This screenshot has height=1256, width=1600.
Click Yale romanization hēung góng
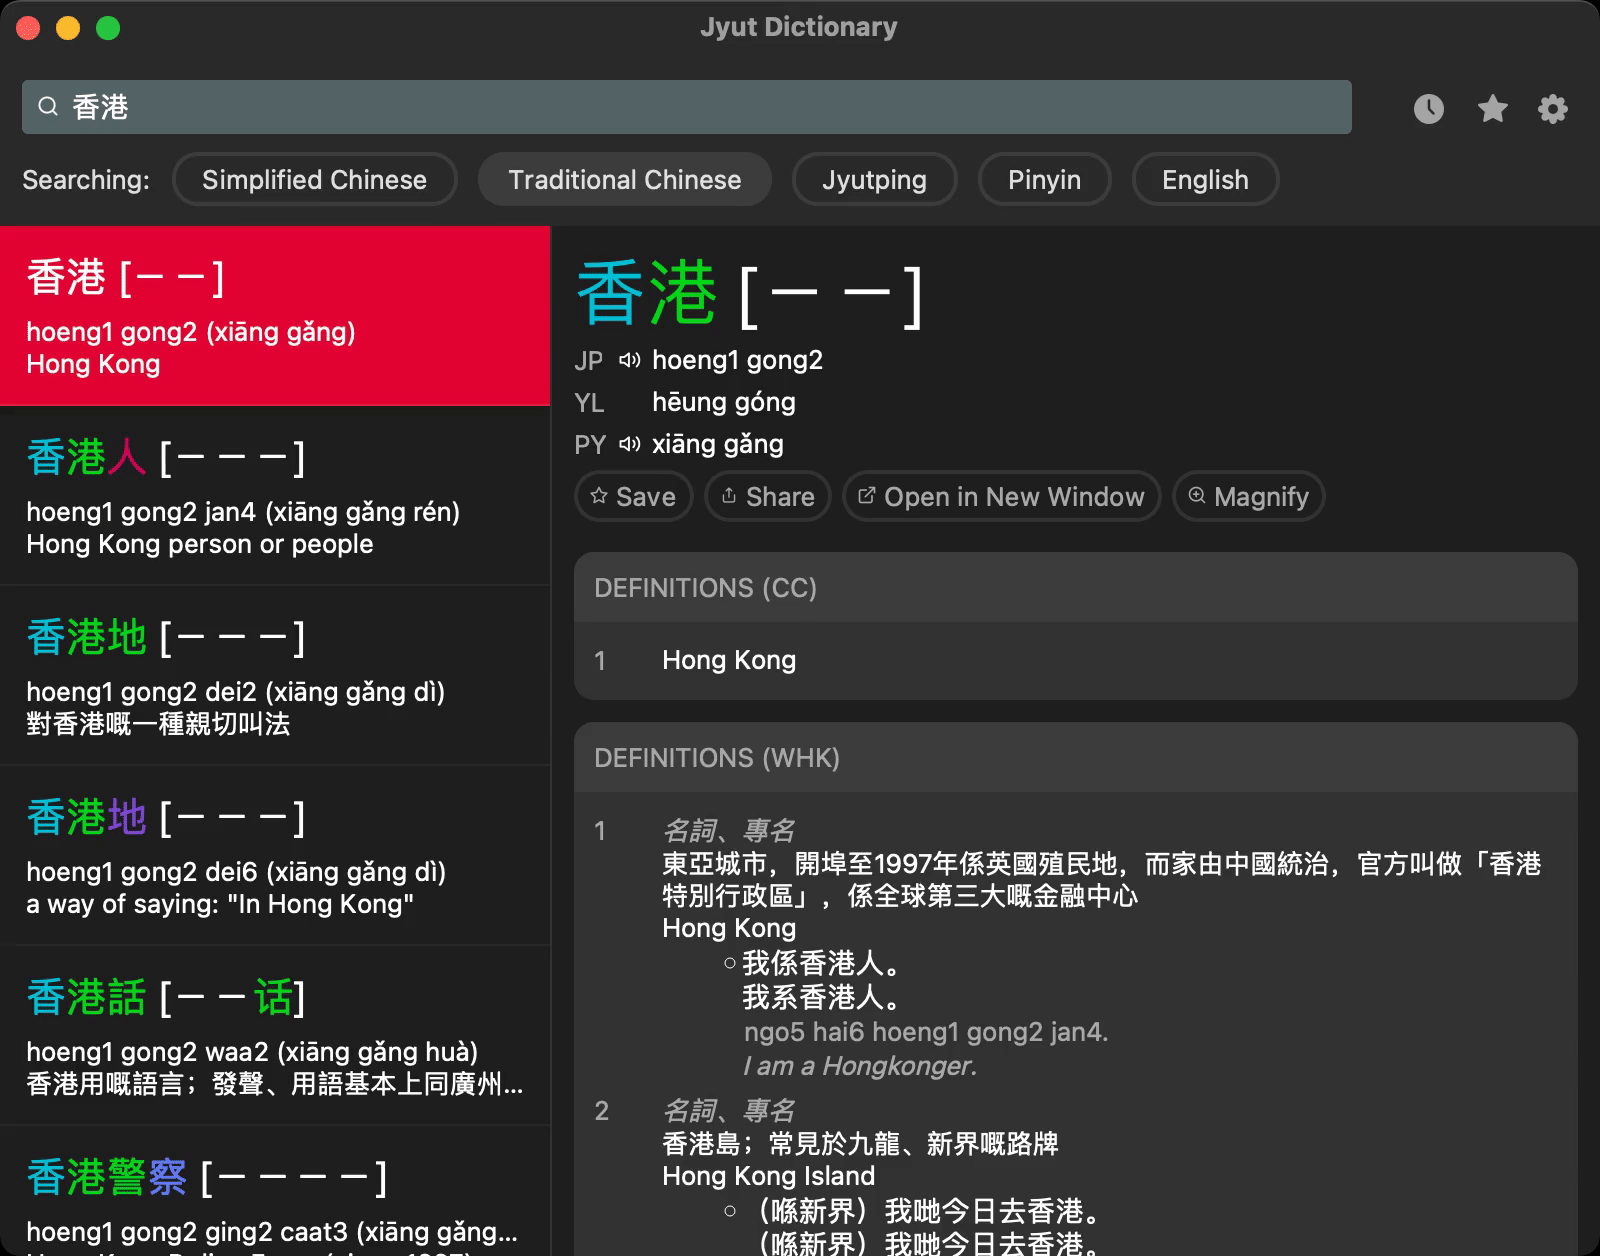[724, 402]
